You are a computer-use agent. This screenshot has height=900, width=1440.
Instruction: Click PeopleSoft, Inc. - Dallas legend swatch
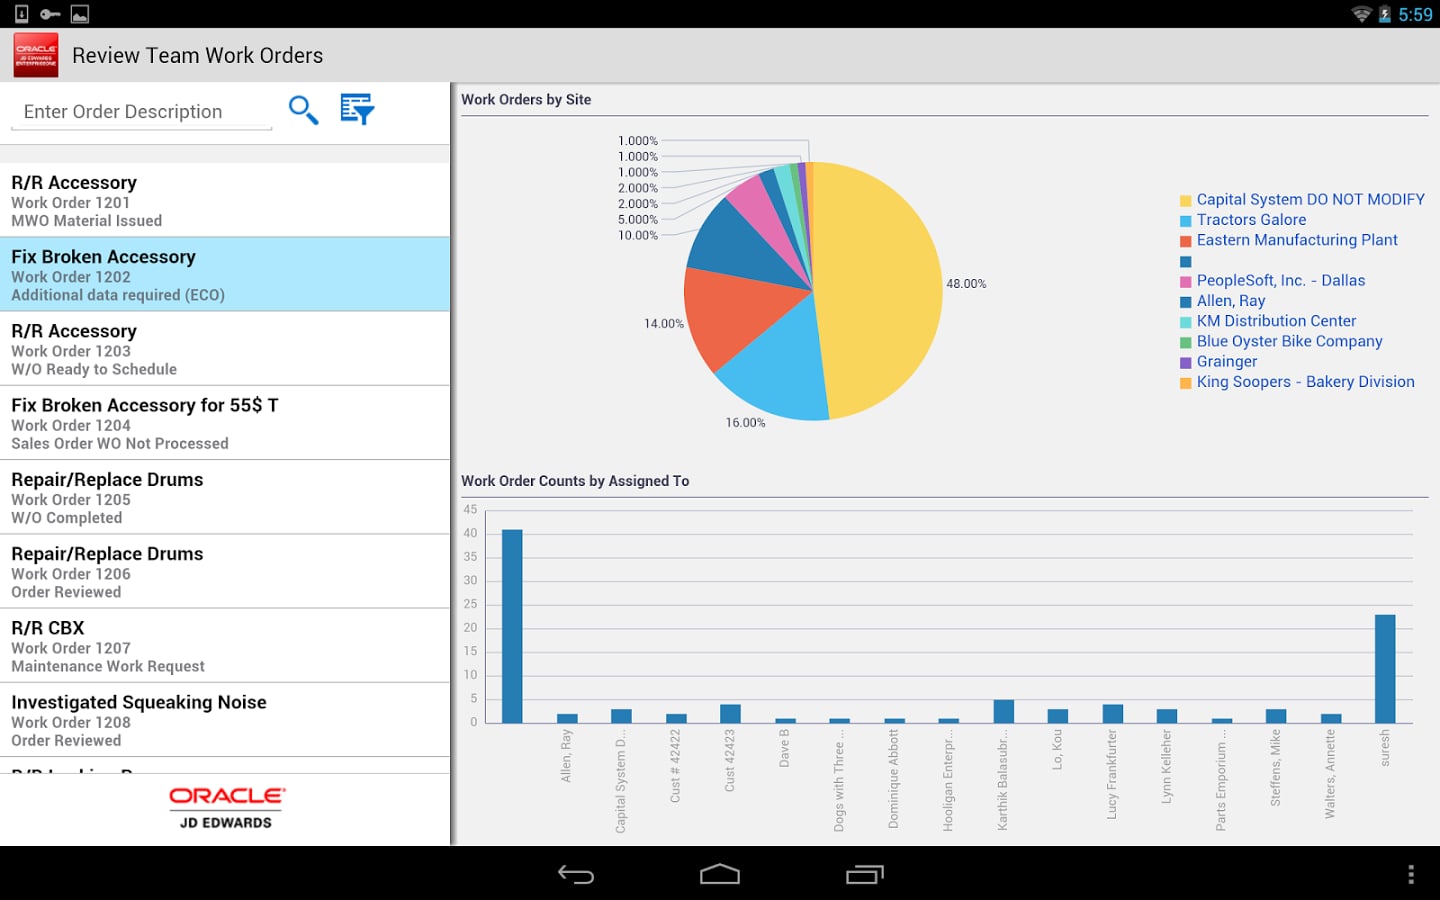pos(1186,282)
